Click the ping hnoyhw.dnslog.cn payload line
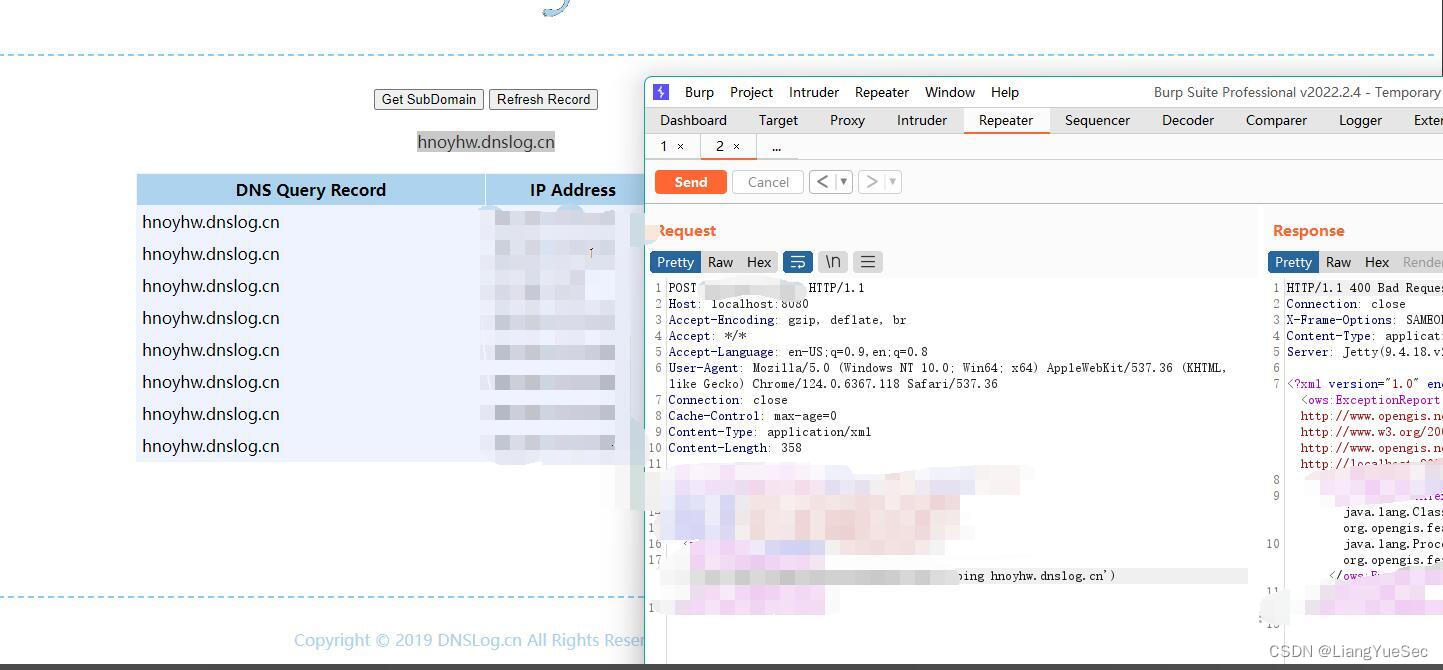The height and width of the screenshot is (670, 1443). click(x=1036, y=576)
